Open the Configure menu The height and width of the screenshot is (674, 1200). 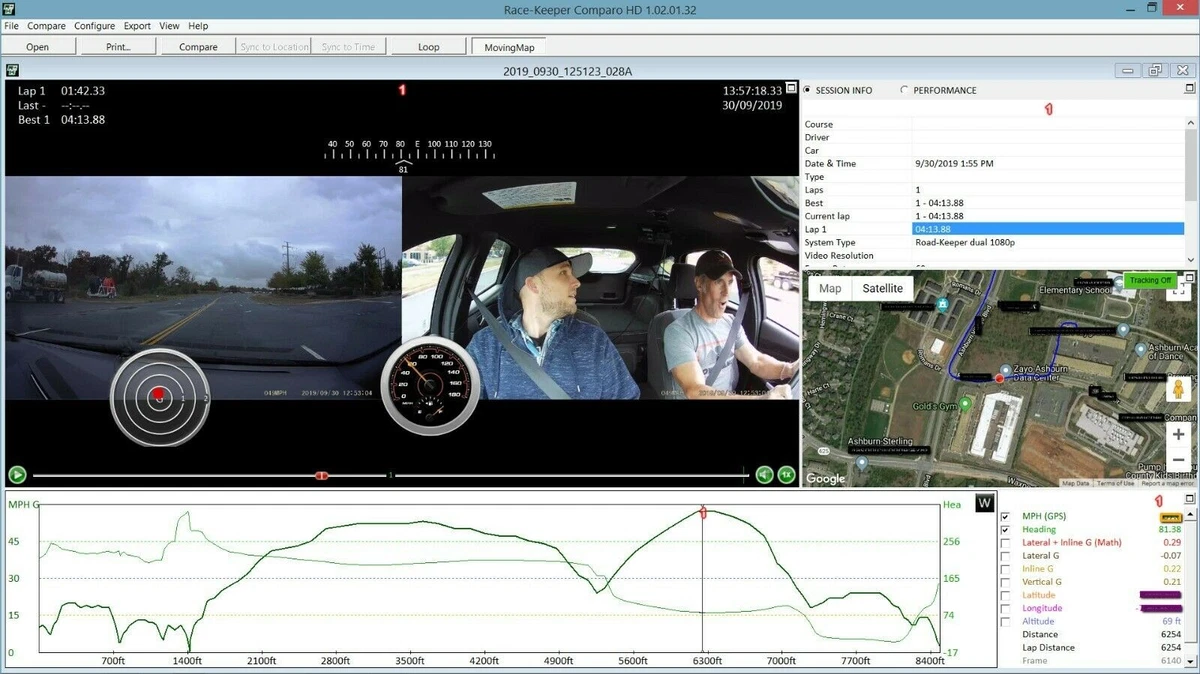94,25
